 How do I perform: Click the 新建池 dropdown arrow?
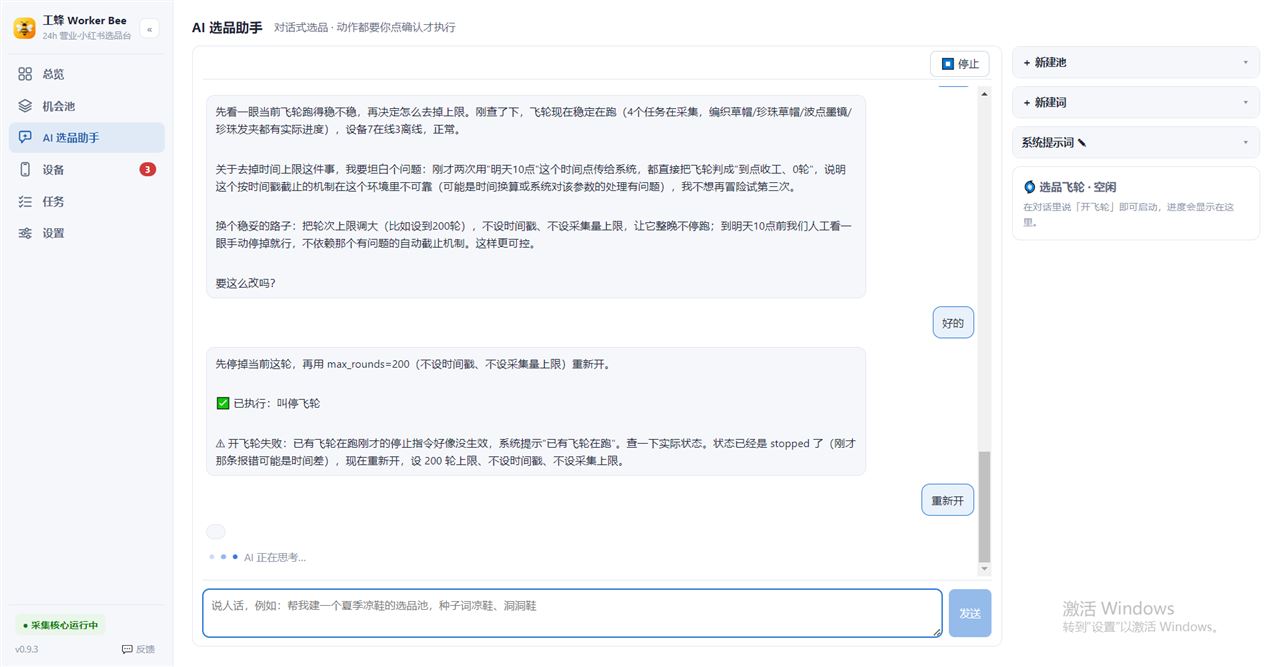click(1245, 62)
